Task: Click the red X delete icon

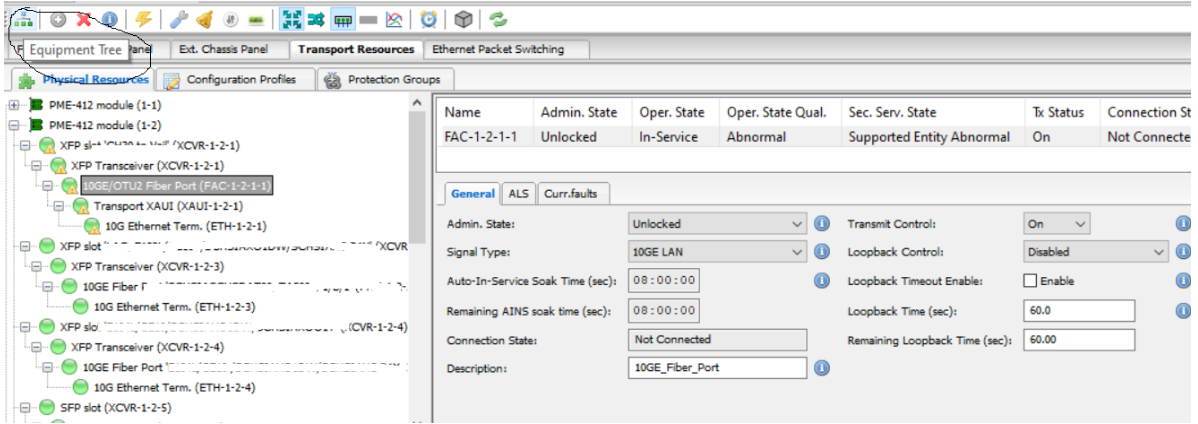Action: tap(84, 19)
